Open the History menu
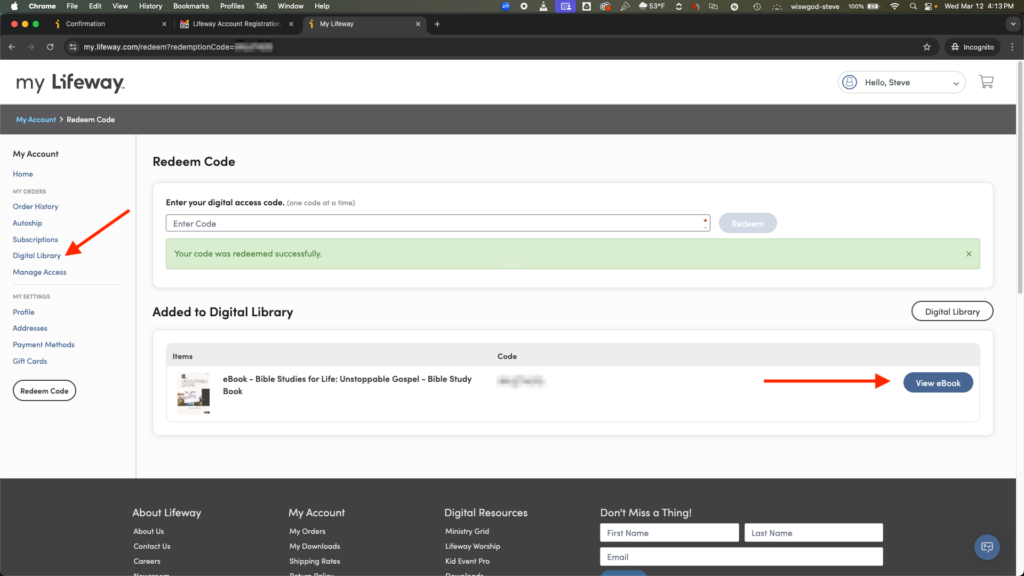Viewport: 1024px width, 576px height. pos(150,6)
